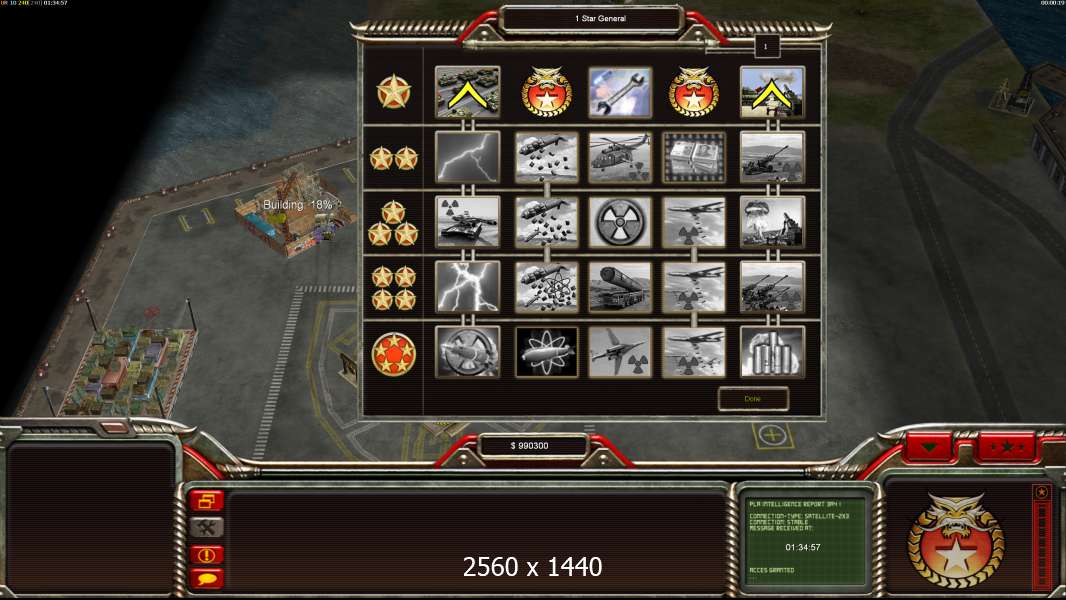Open the general's stars promotion button

(1006, 447)
